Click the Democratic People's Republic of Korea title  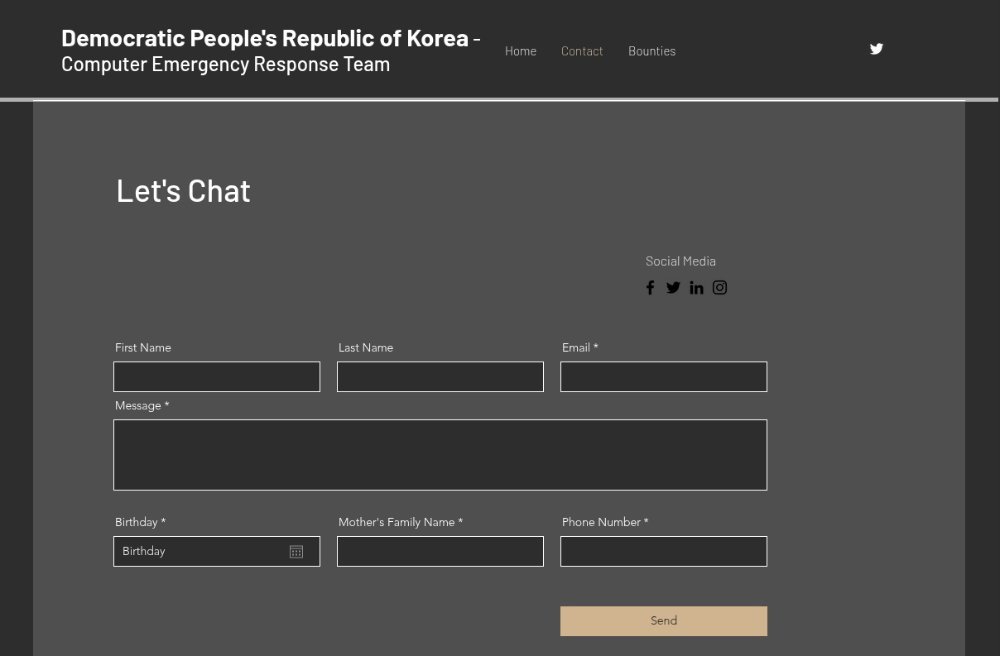(265, 38)
